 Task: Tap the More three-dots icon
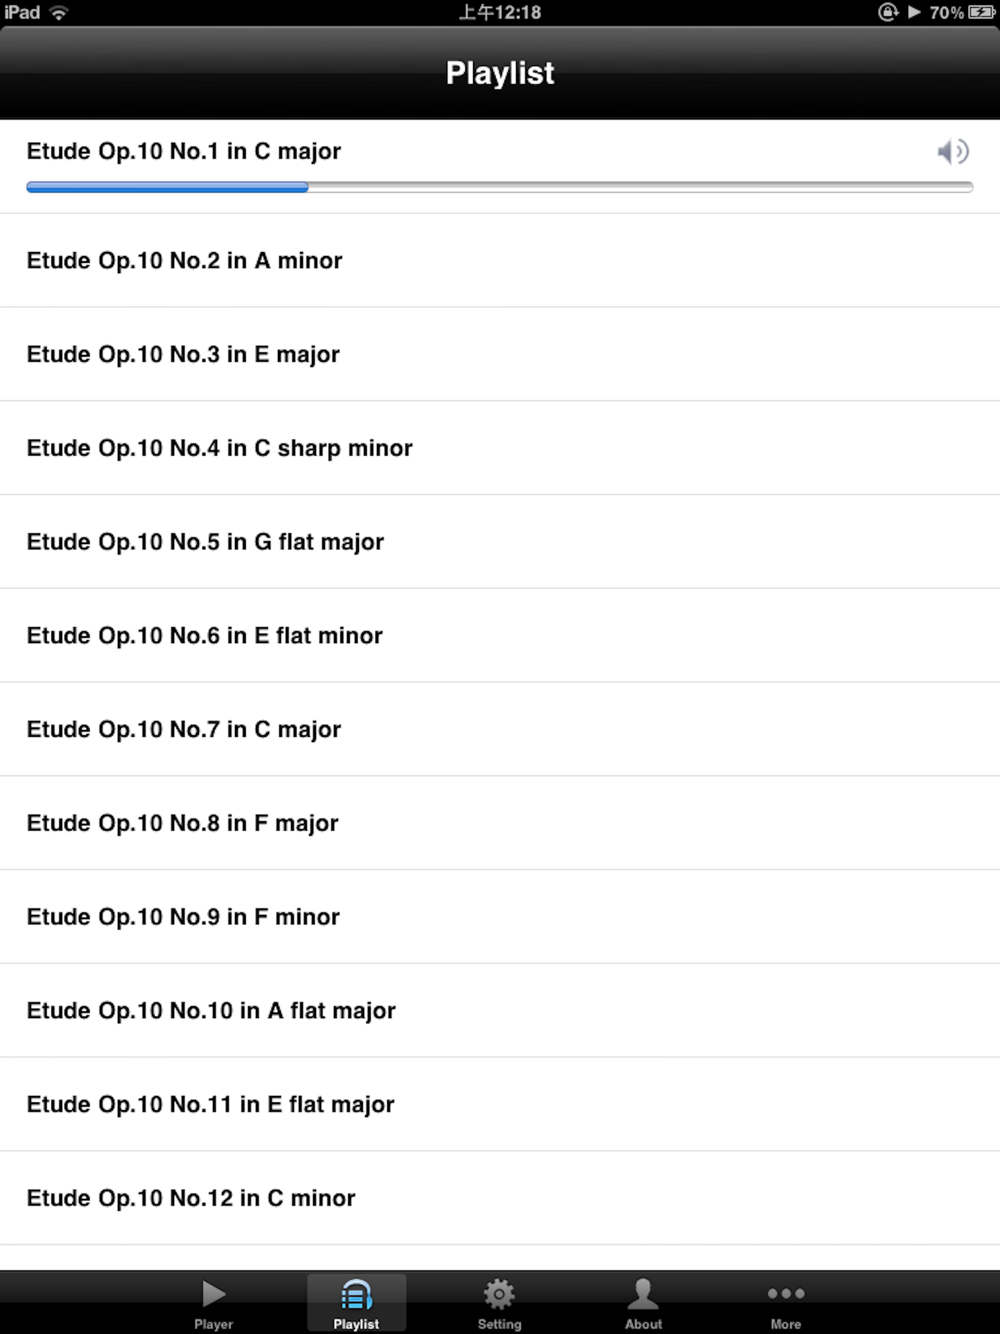coord(786,1294)
